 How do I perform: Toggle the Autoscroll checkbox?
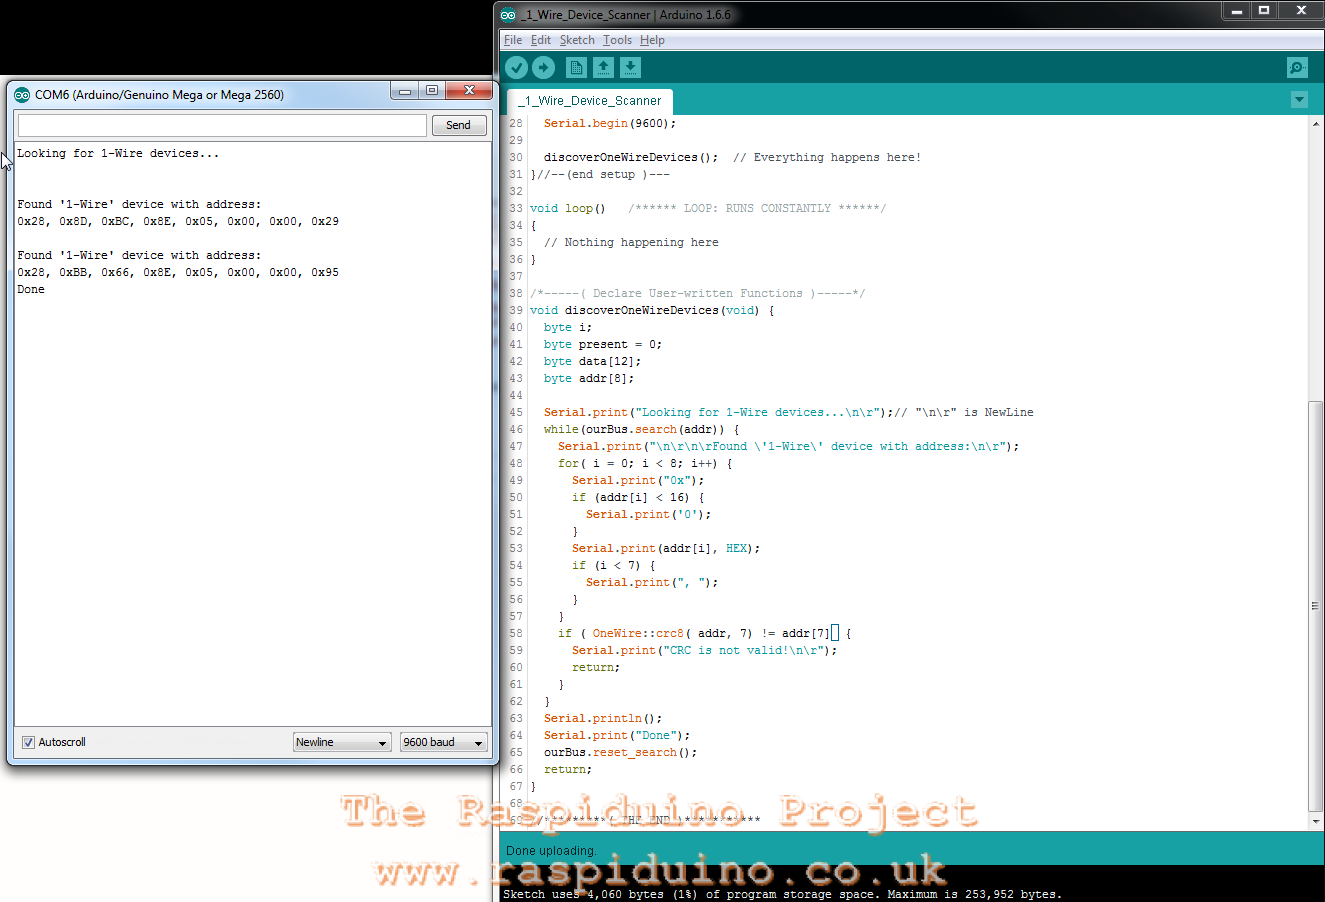(x=28, y=742)
